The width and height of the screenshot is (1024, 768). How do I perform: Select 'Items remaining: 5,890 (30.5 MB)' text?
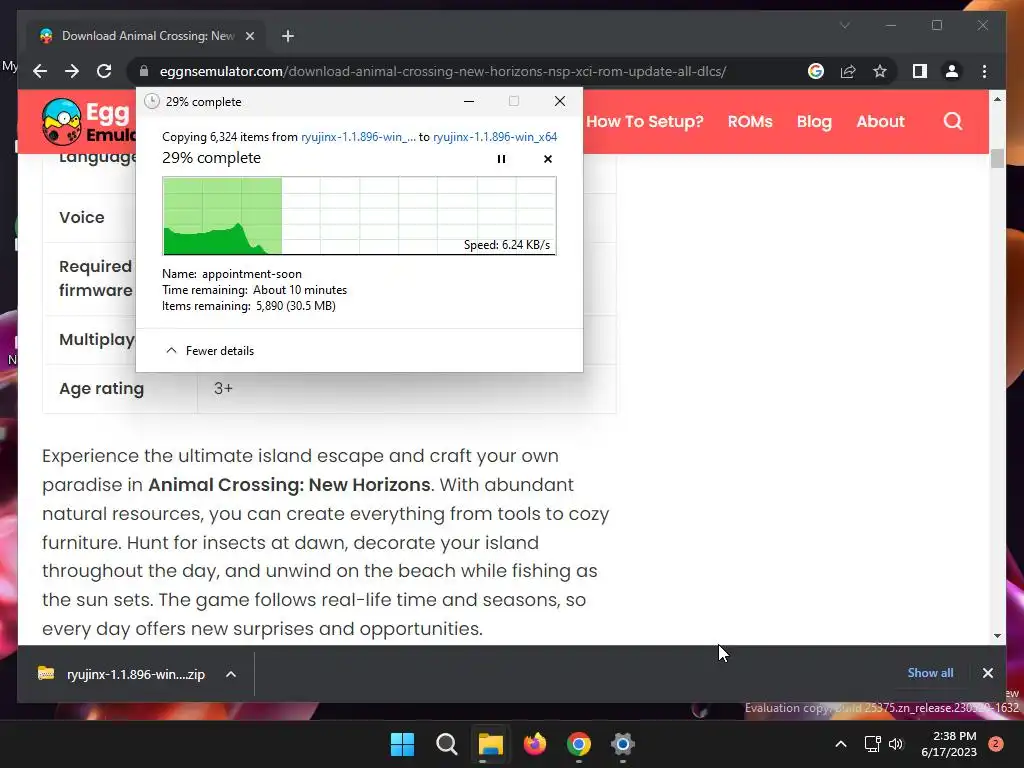(249, 306)
